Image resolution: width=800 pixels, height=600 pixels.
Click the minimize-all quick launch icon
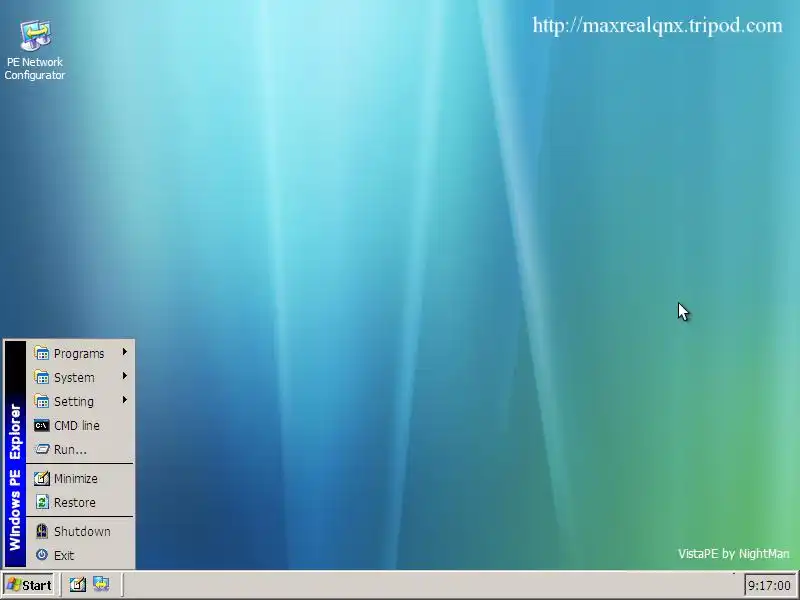pos(78,584)
